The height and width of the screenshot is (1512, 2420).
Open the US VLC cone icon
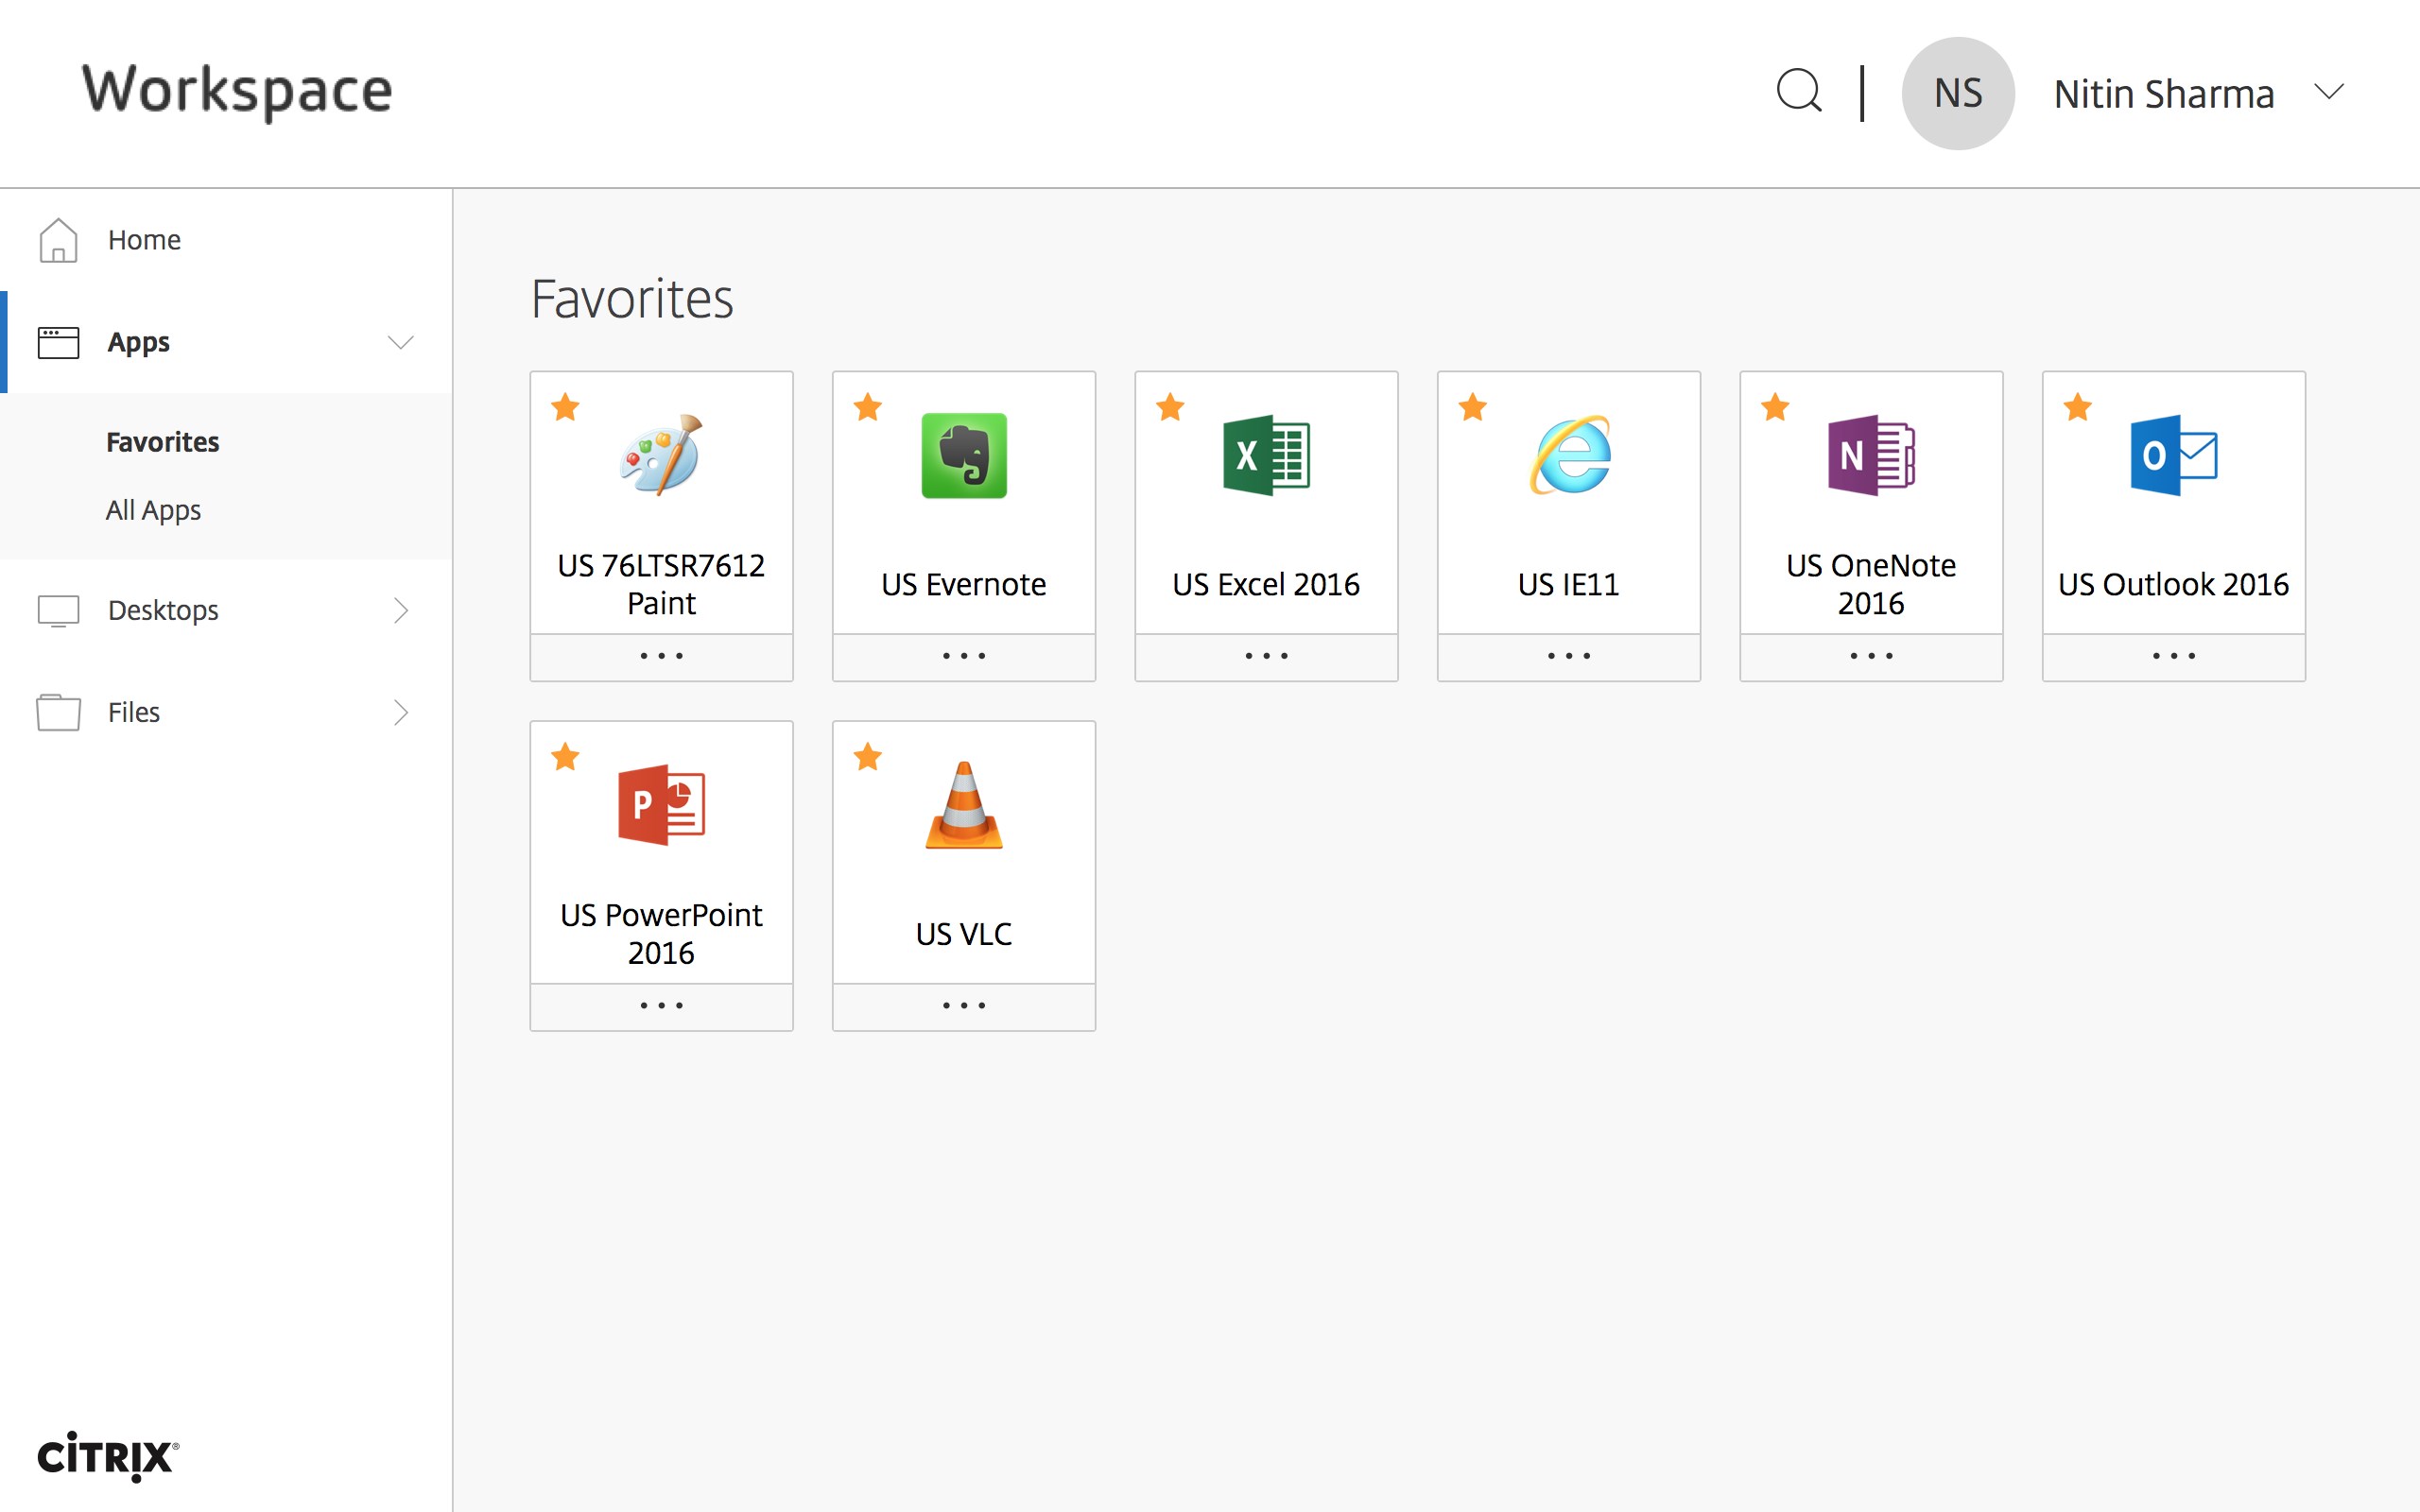point(963,805)
